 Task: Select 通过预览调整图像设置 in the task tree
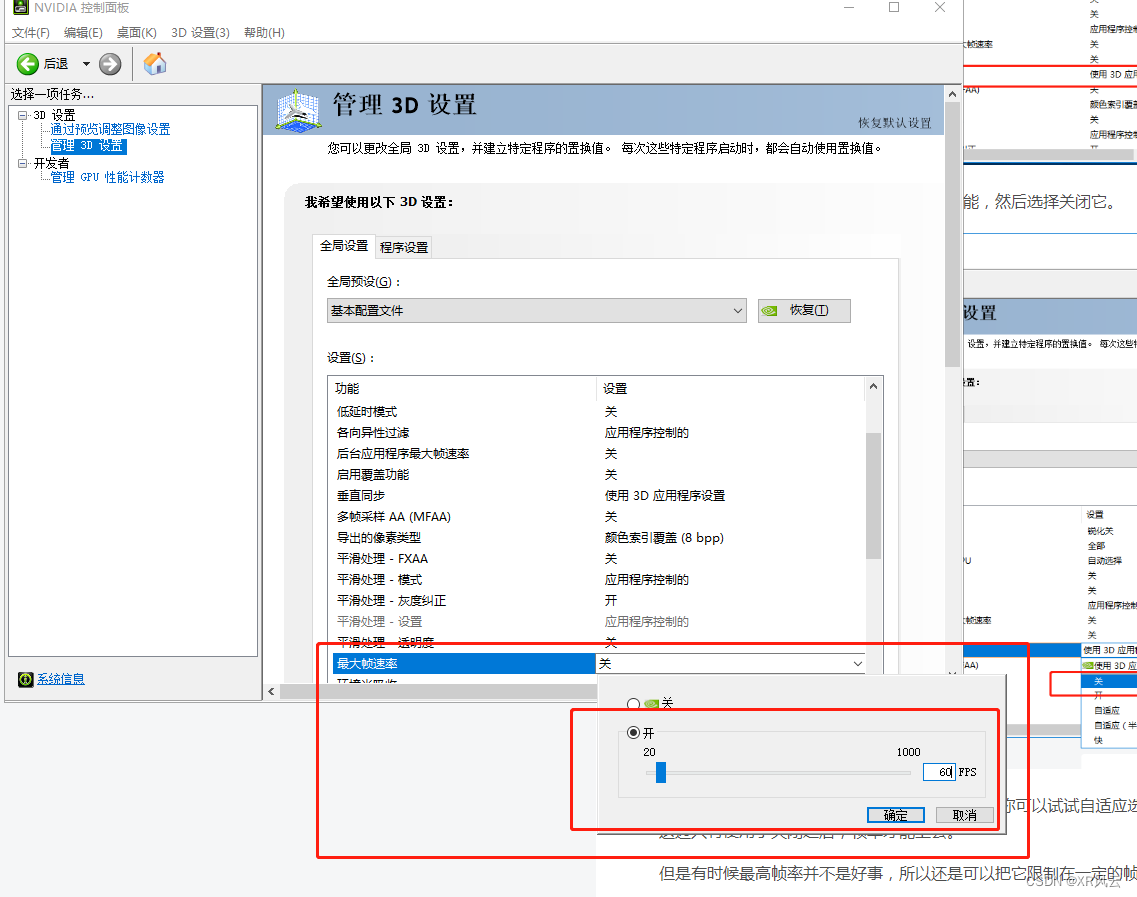point(110,129)
